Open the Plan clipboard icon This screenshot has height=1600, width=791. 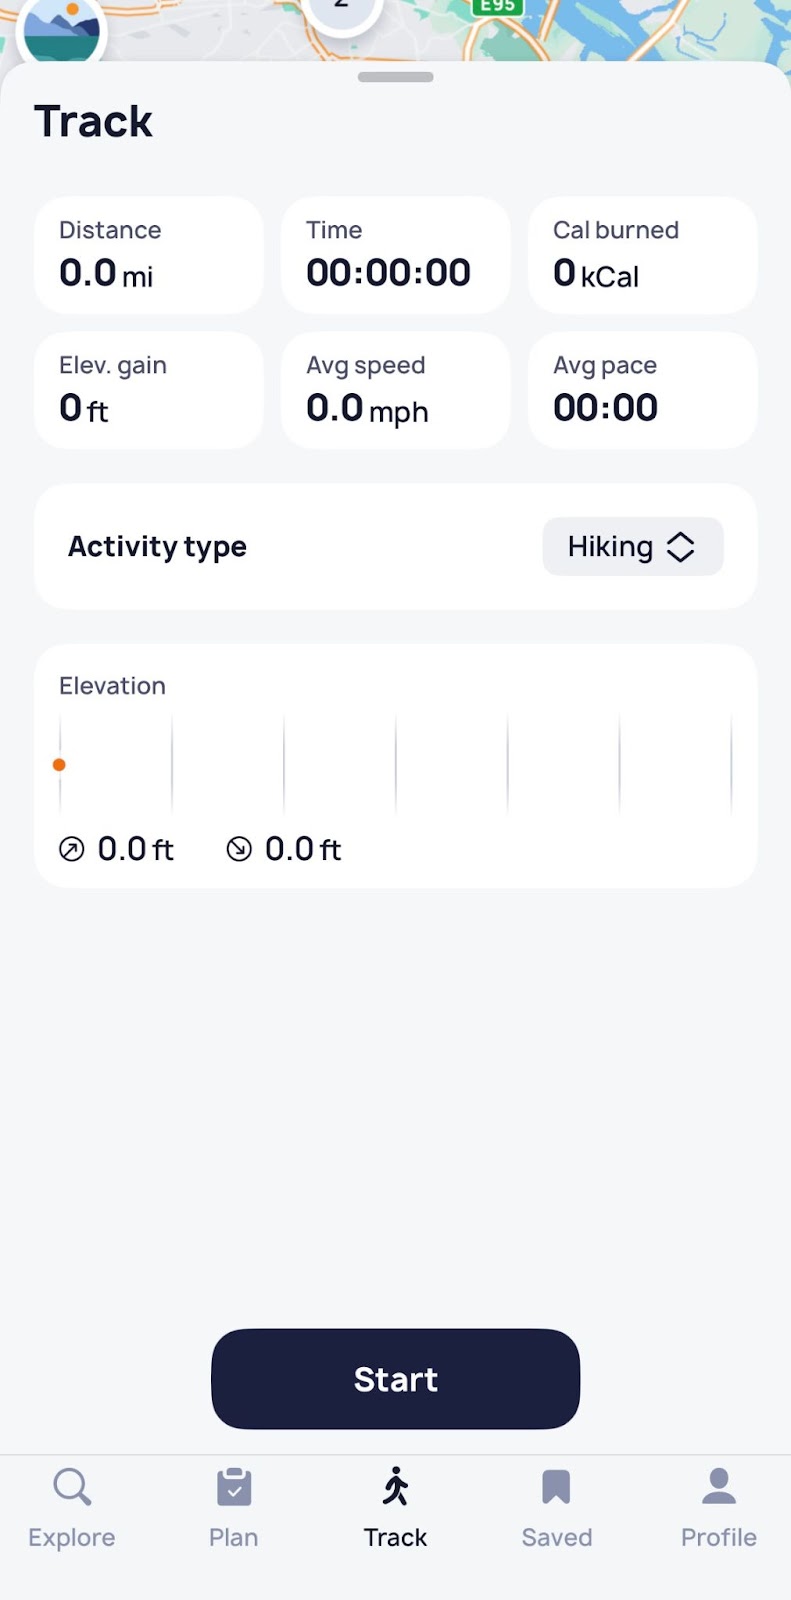(x=234, y=1487)
